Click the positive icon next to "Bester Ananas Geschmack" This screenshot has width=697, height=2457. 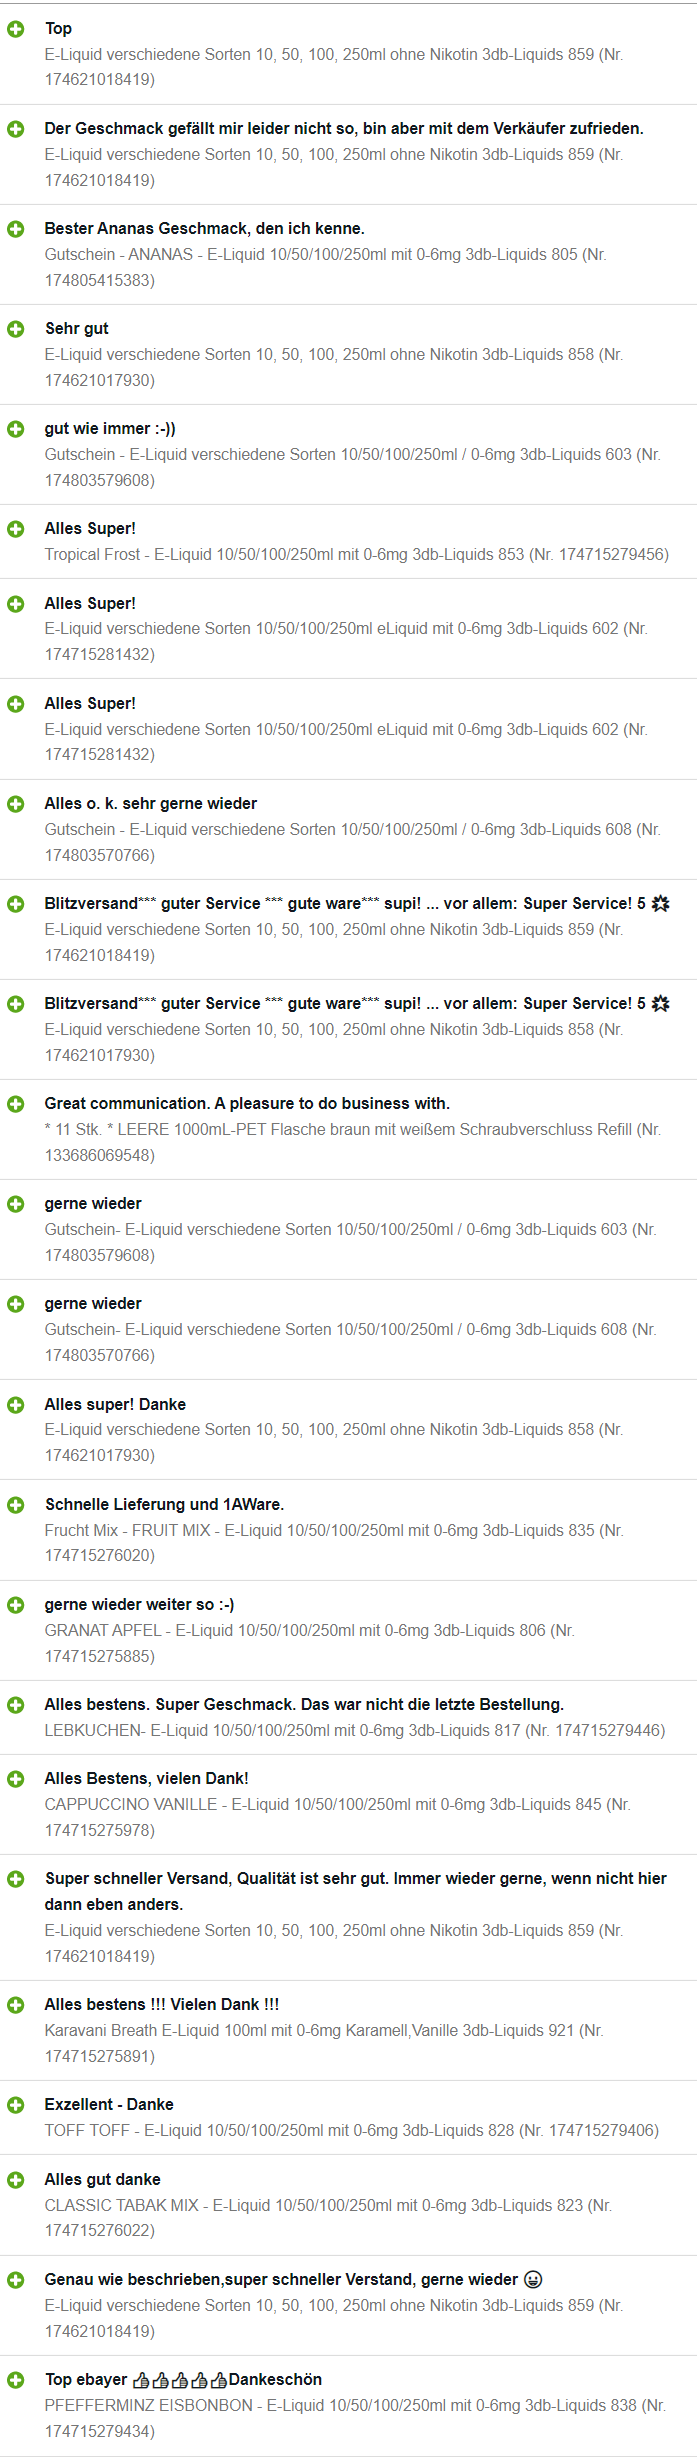click(x=16, y=229)
